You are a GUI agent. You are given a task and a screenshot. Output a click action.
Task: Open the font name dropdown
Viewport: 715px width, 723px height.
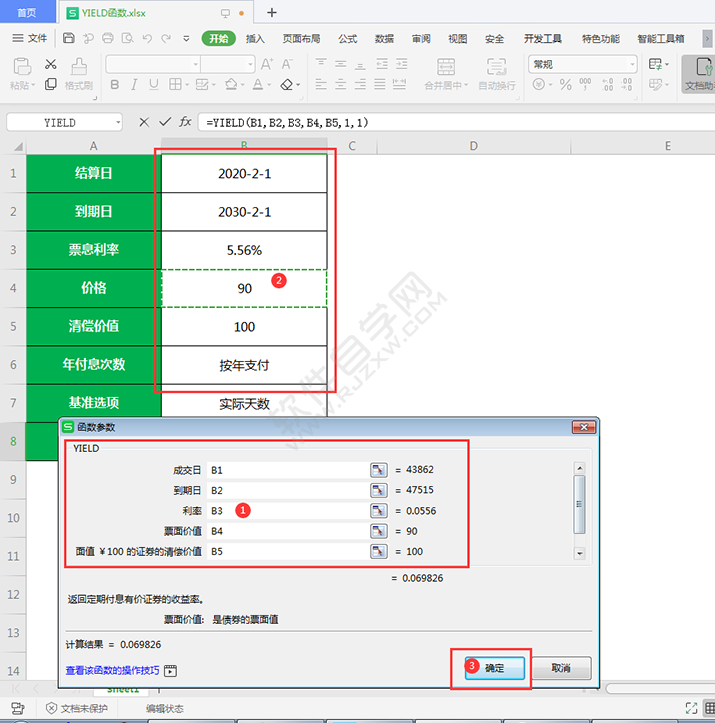196,65
